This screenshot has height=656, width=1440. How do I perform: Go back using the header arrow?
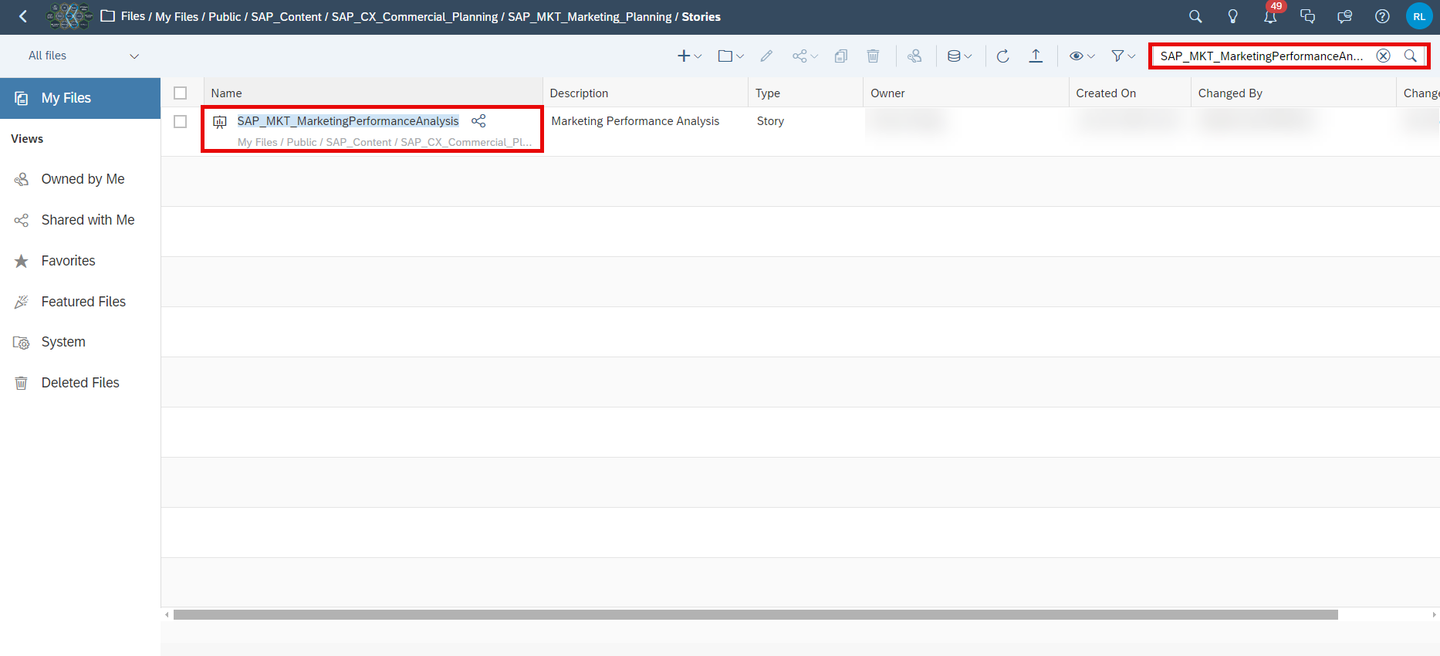point(23,17)
